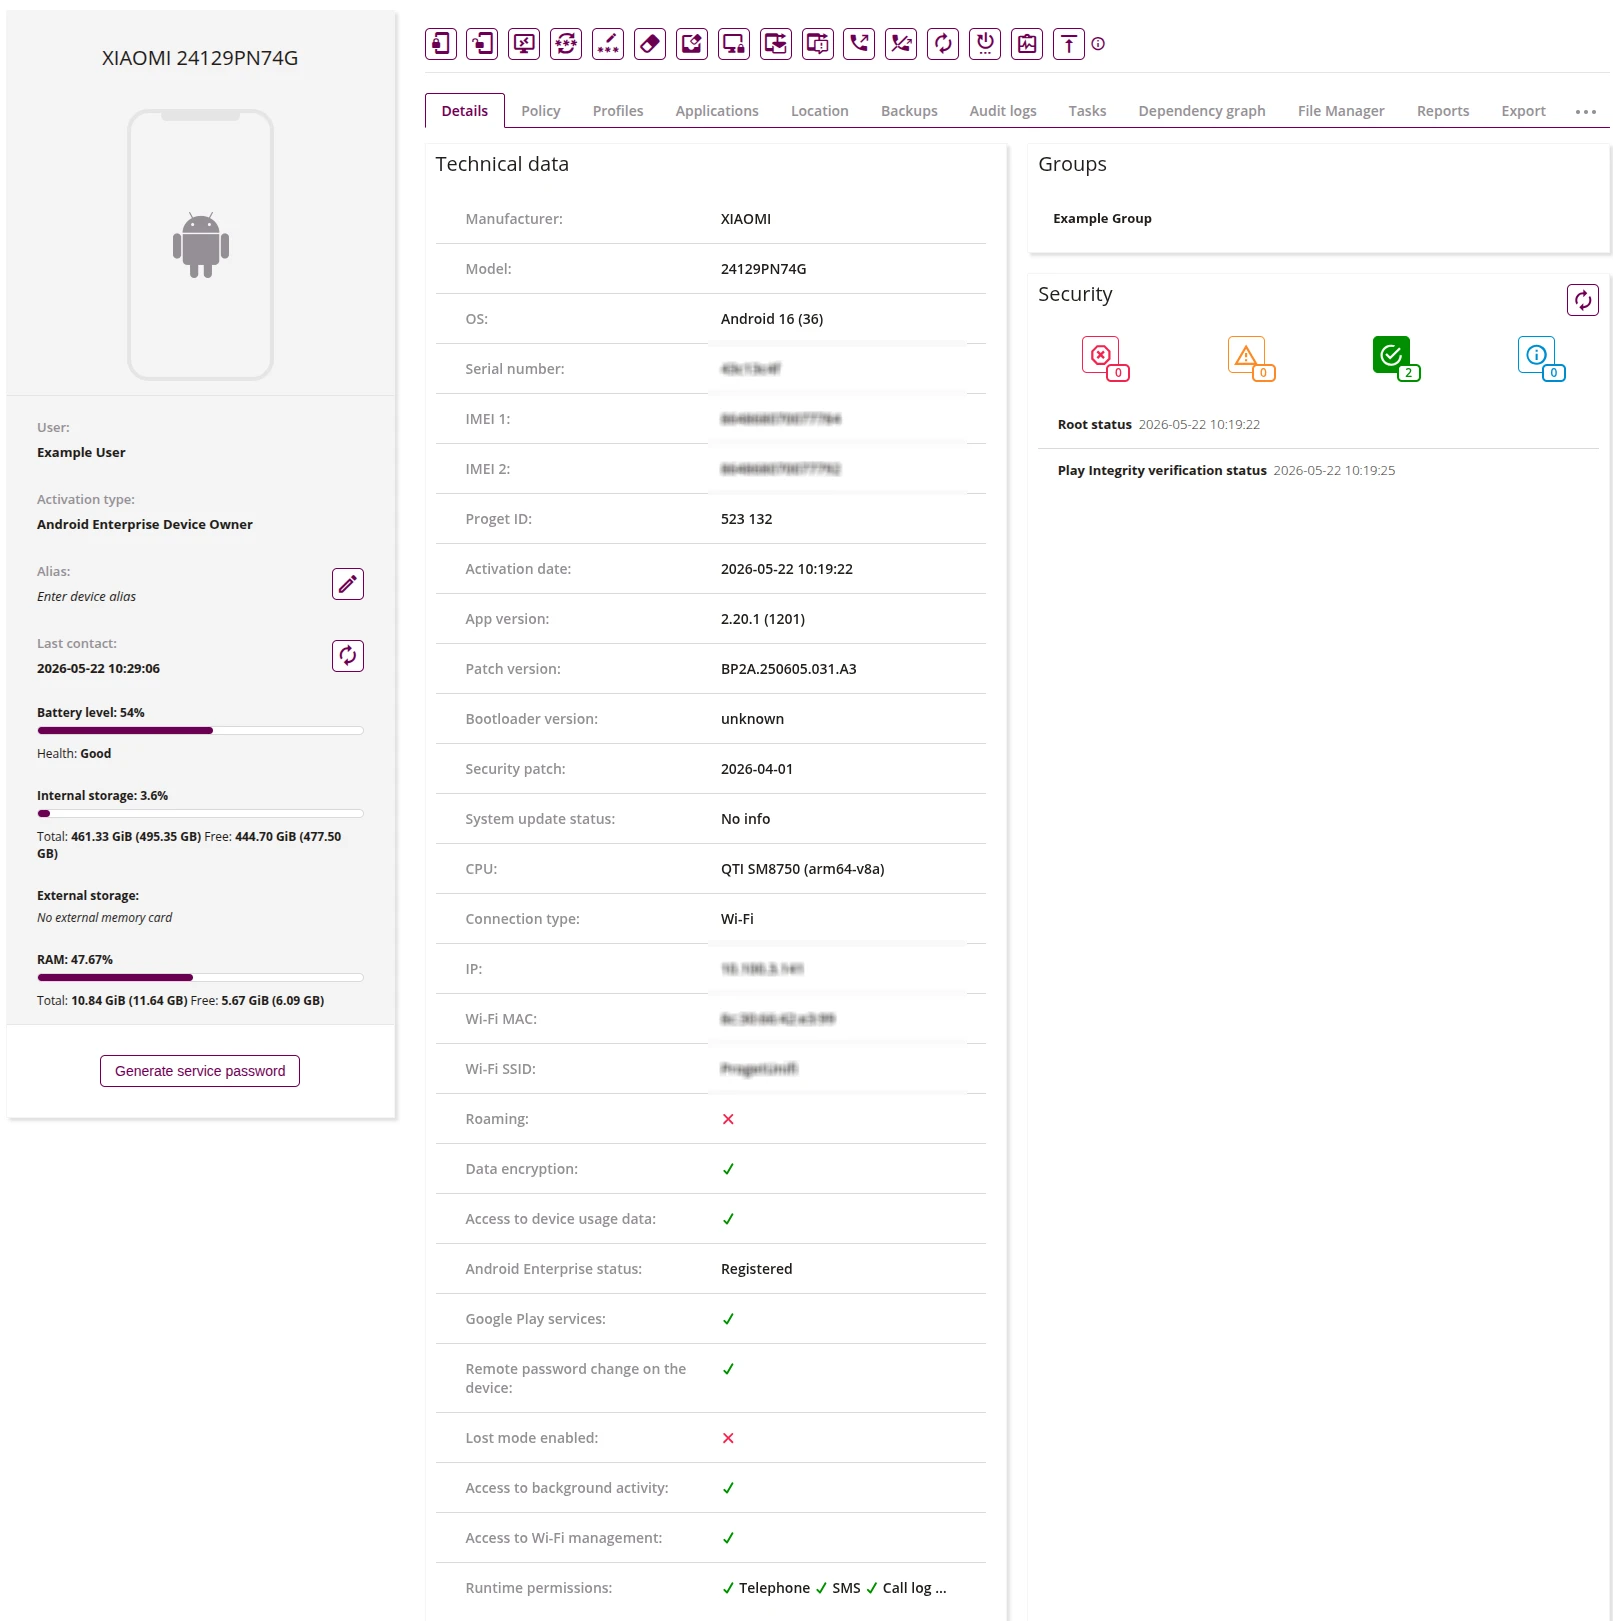Screen dimensions: 1613x1621
Task: Start remote desktop session icon
Action: tap(524, 44)
